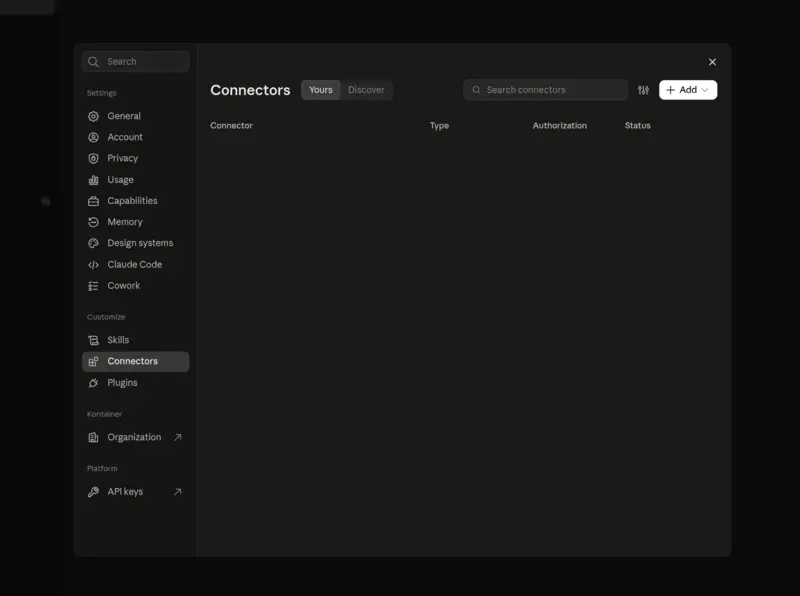Click the external link arrow beside API keys
The image size is (800, 596).
(x=178, y=492)
